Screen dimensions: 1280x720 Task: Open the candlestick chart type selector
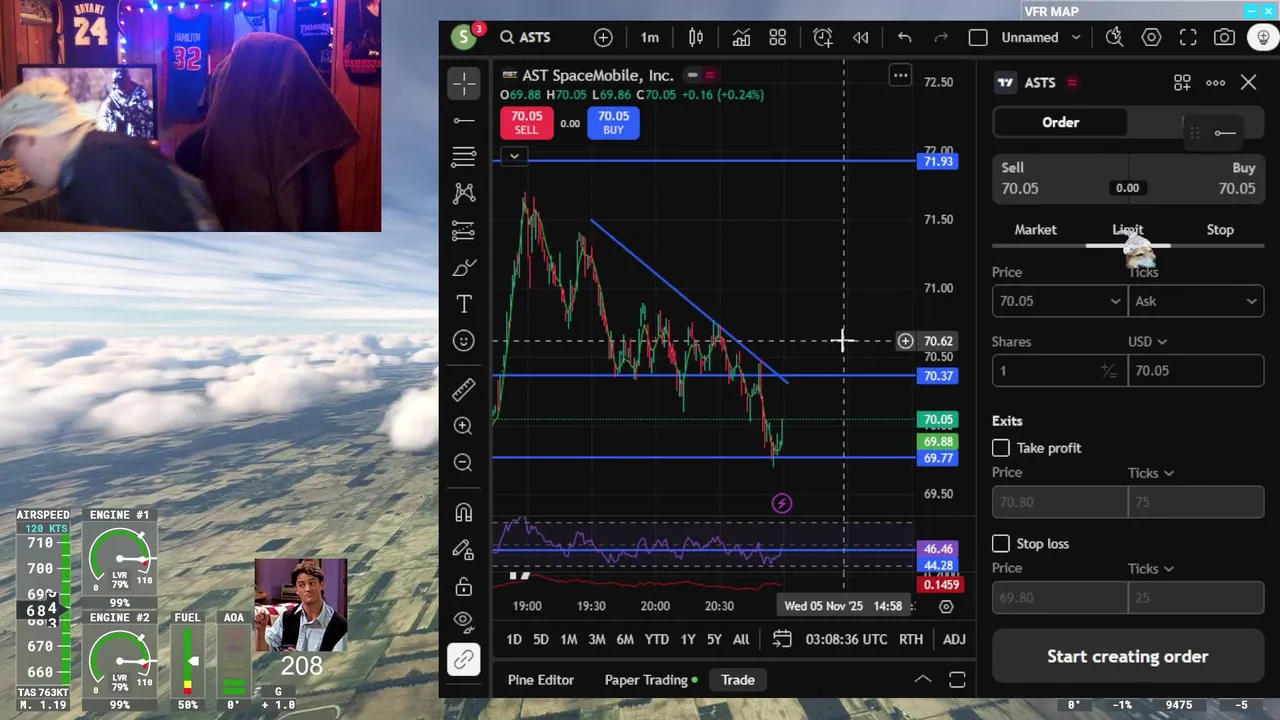pos(696,37)
